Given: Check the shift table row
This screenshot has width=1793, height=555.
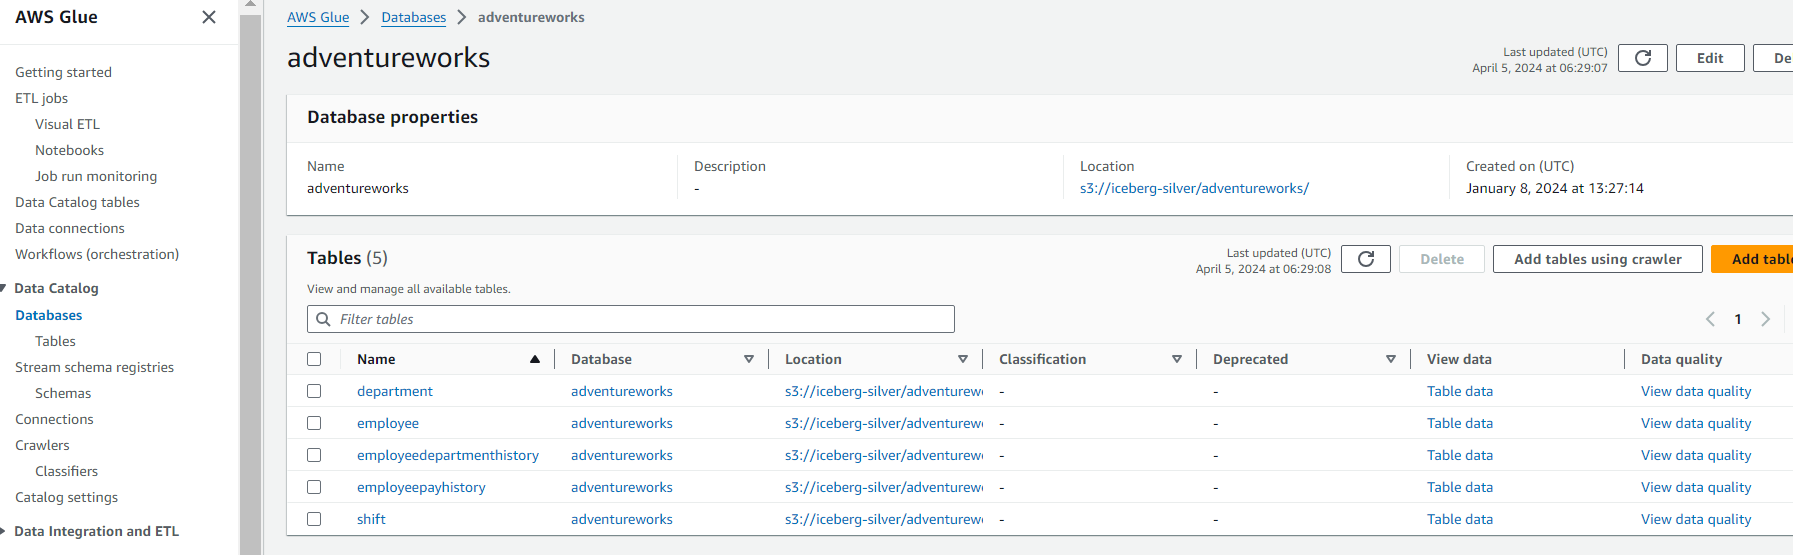Looking at the screenshot, I should [x=314, y=519].
